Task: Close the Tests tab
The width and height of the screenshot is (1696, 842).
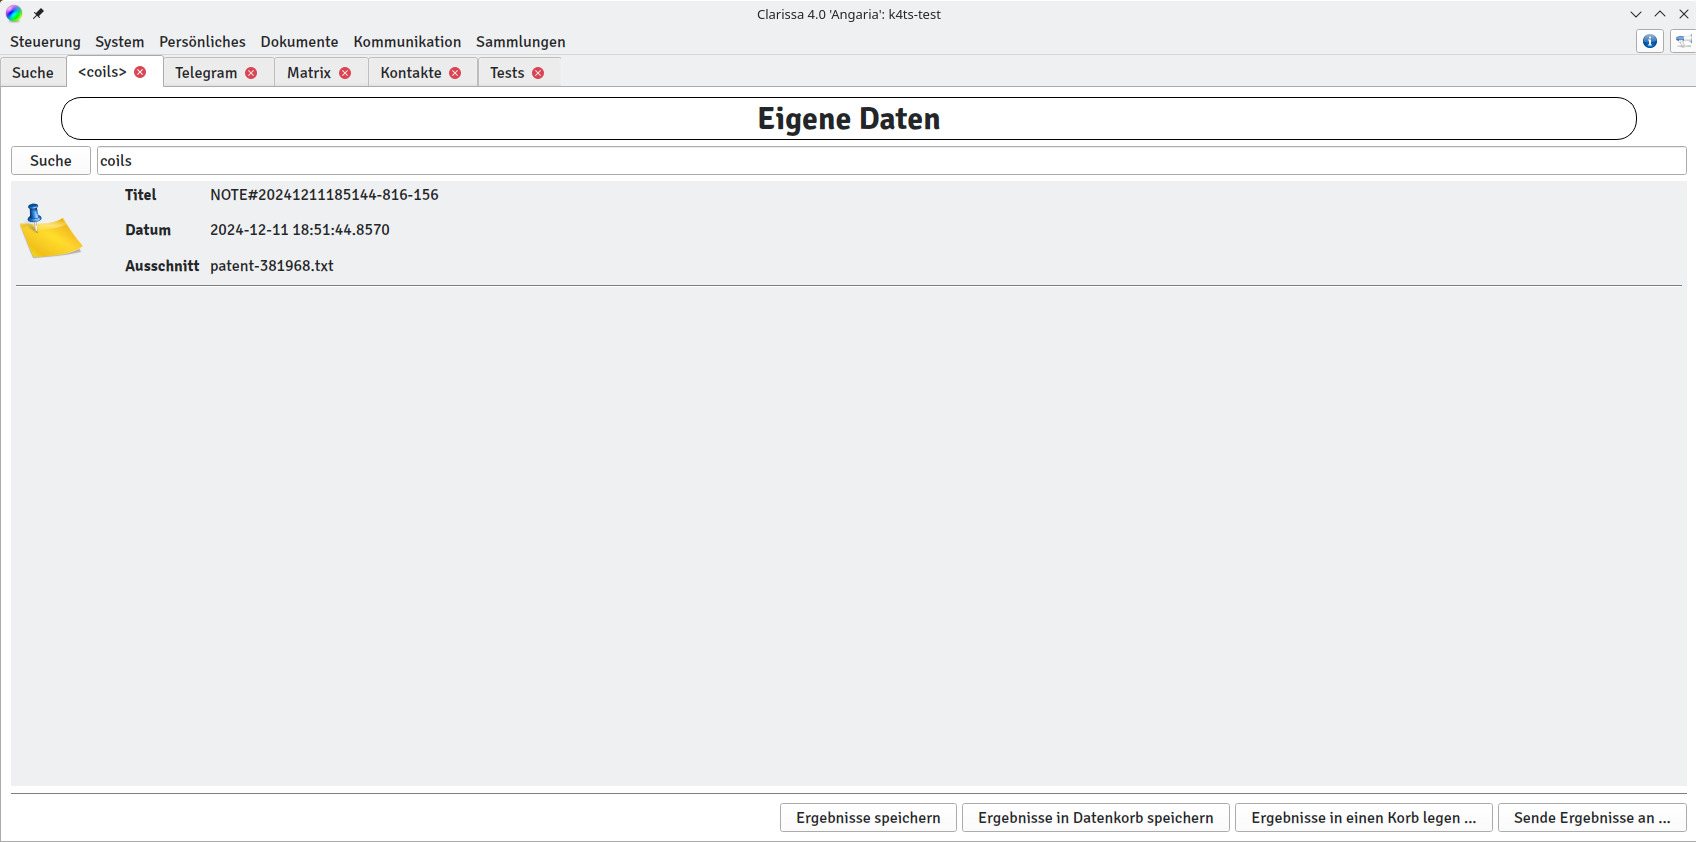Action: click(x=538, y=73)
